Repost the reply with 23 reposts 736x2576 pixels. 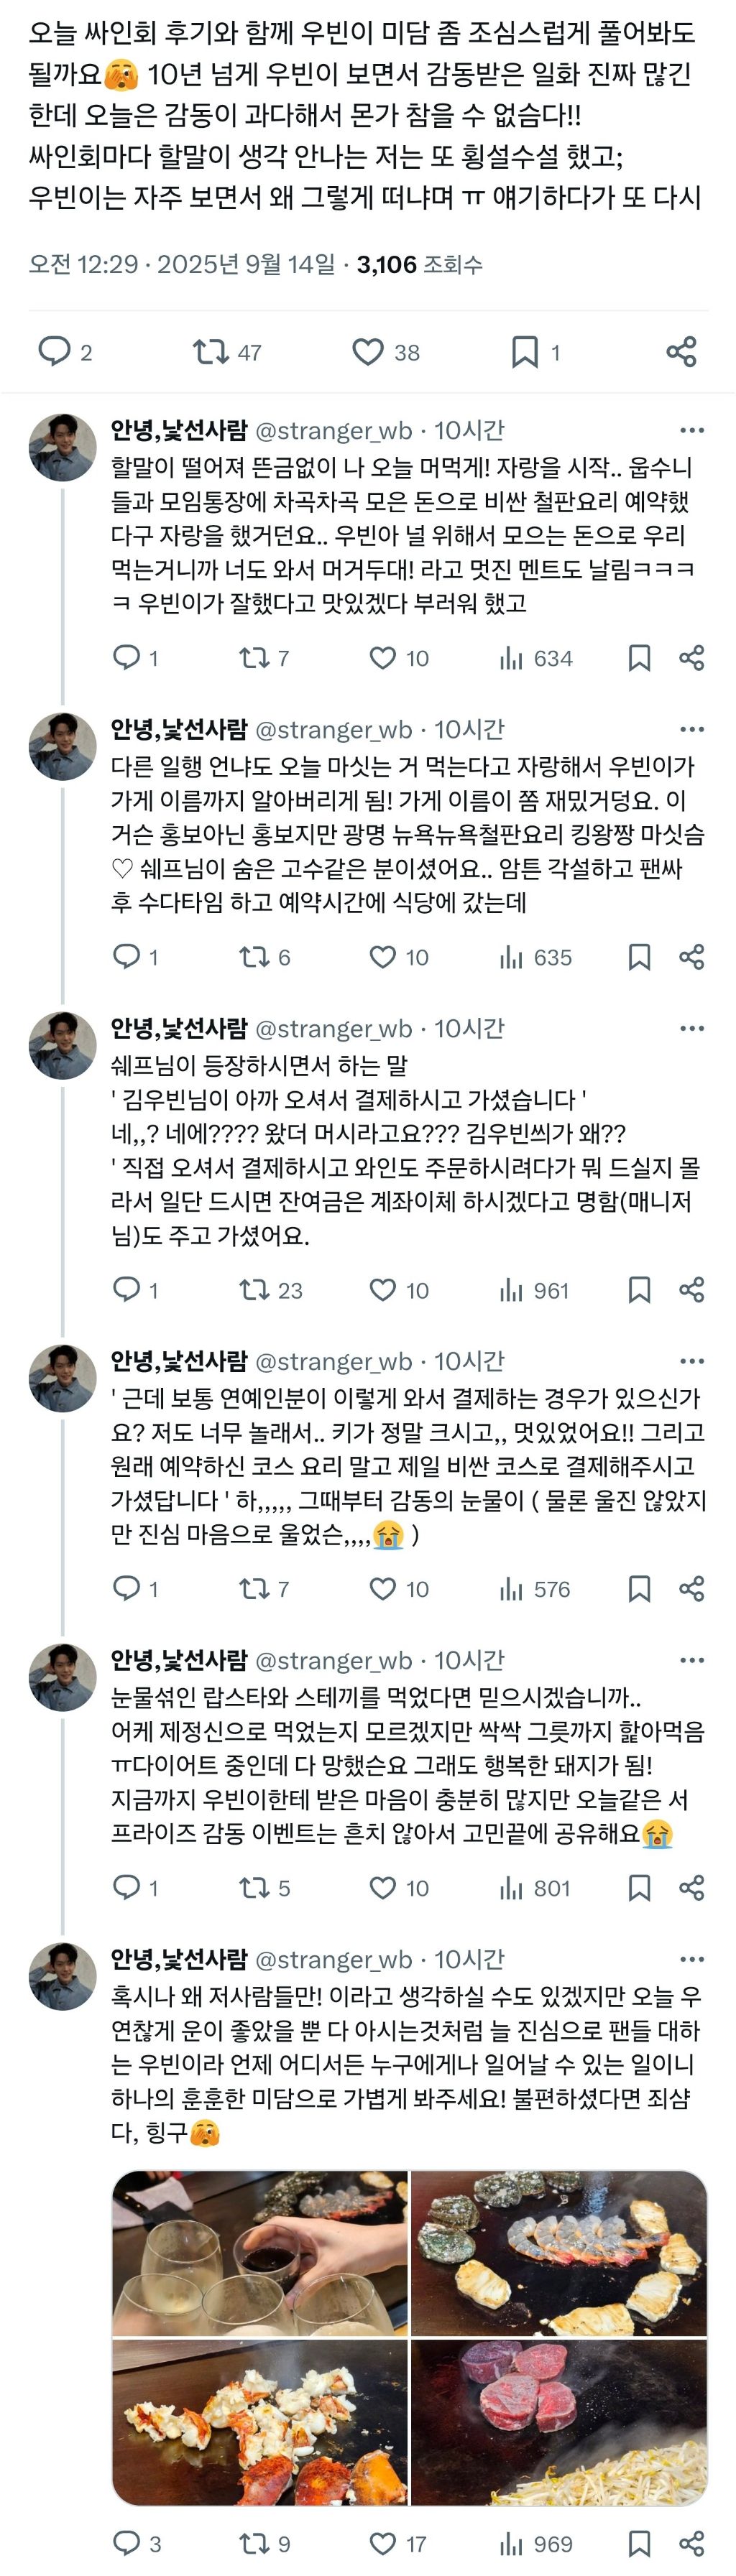(254, 1290)
